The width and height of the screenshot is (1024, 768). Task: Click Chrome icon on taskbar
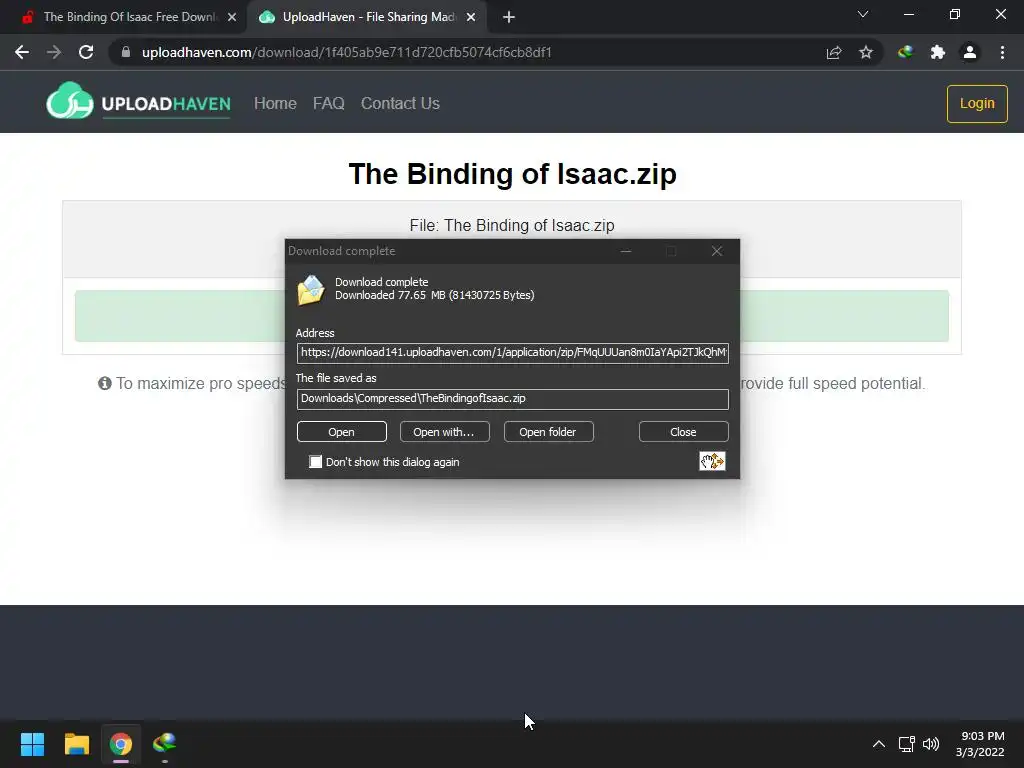pyautogui.click(x=121, y=744)
